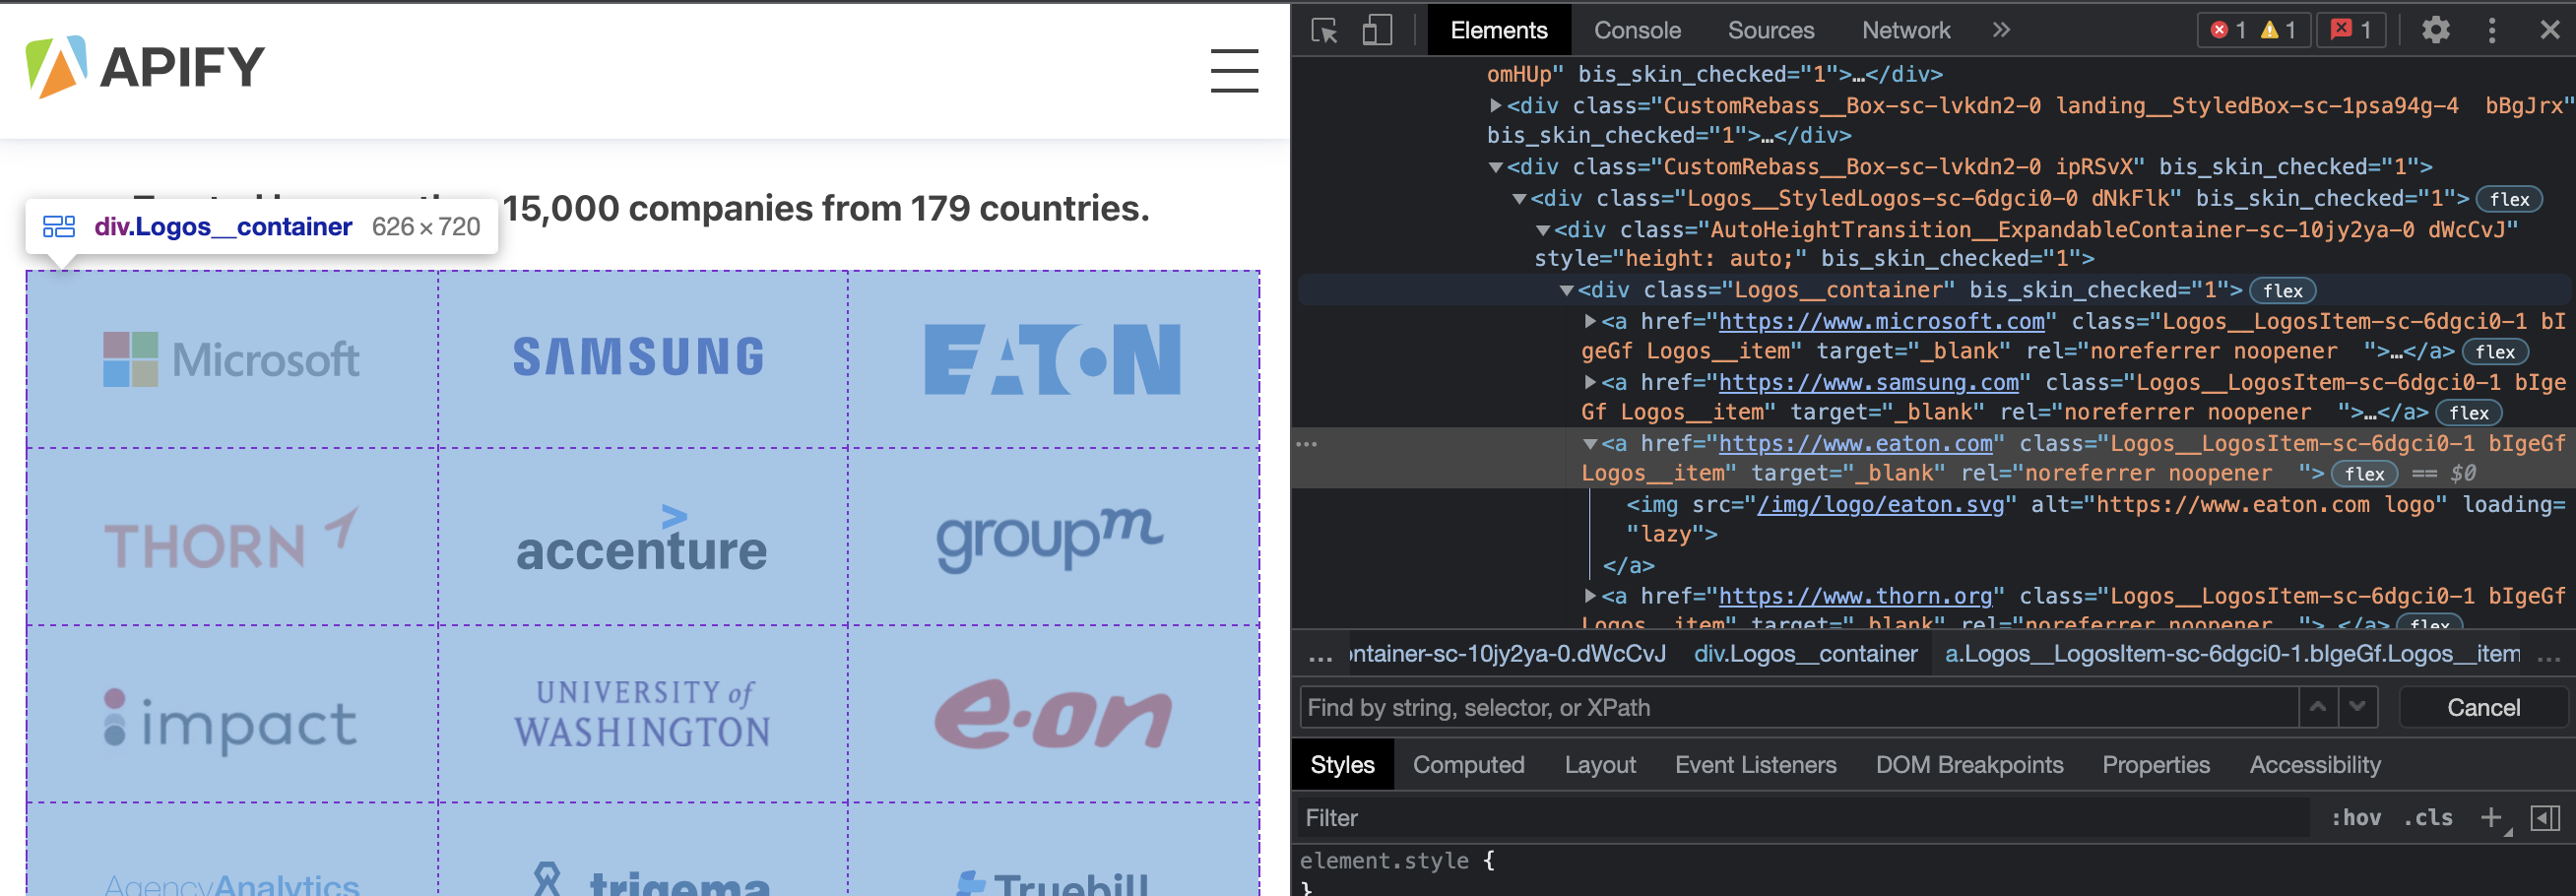This screenshot has height=896, width=2576.
Task: Toggle flex badge on eaton.com anchor
Action: pos(2364,474)
